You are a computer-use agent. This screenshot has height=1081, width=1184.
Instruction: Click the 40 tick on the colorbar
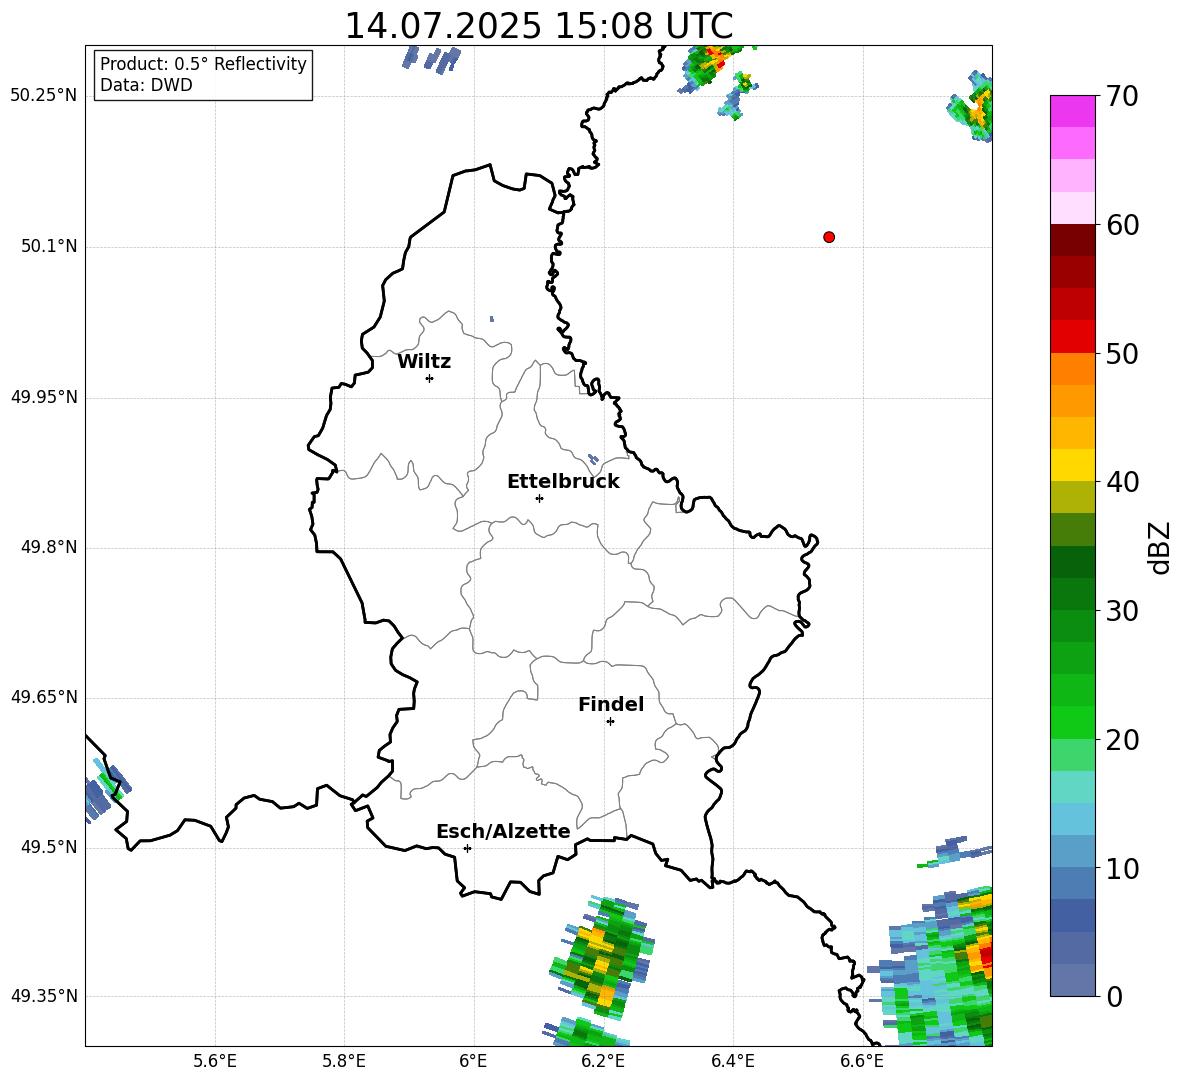pyautogui.click(x=1122, y=482)
